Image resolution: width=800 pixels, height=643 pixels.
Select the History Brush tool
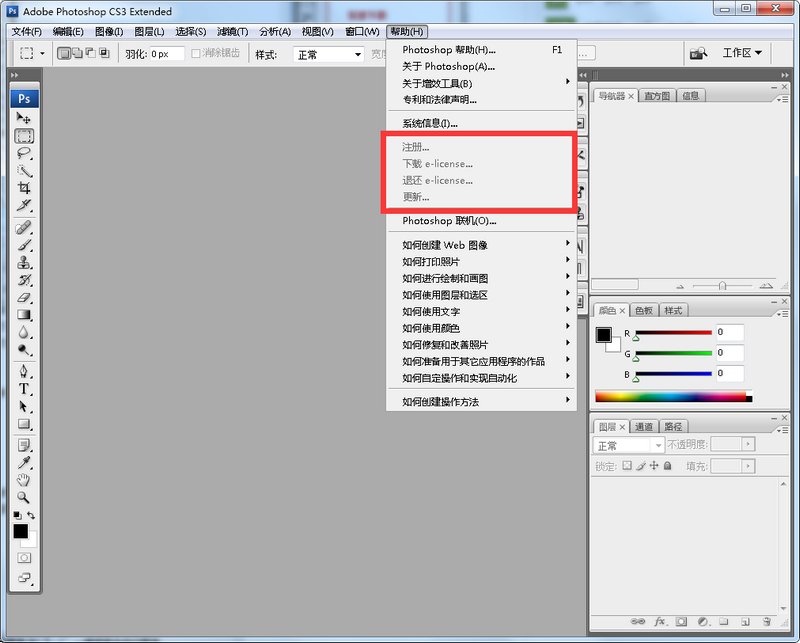23,280
